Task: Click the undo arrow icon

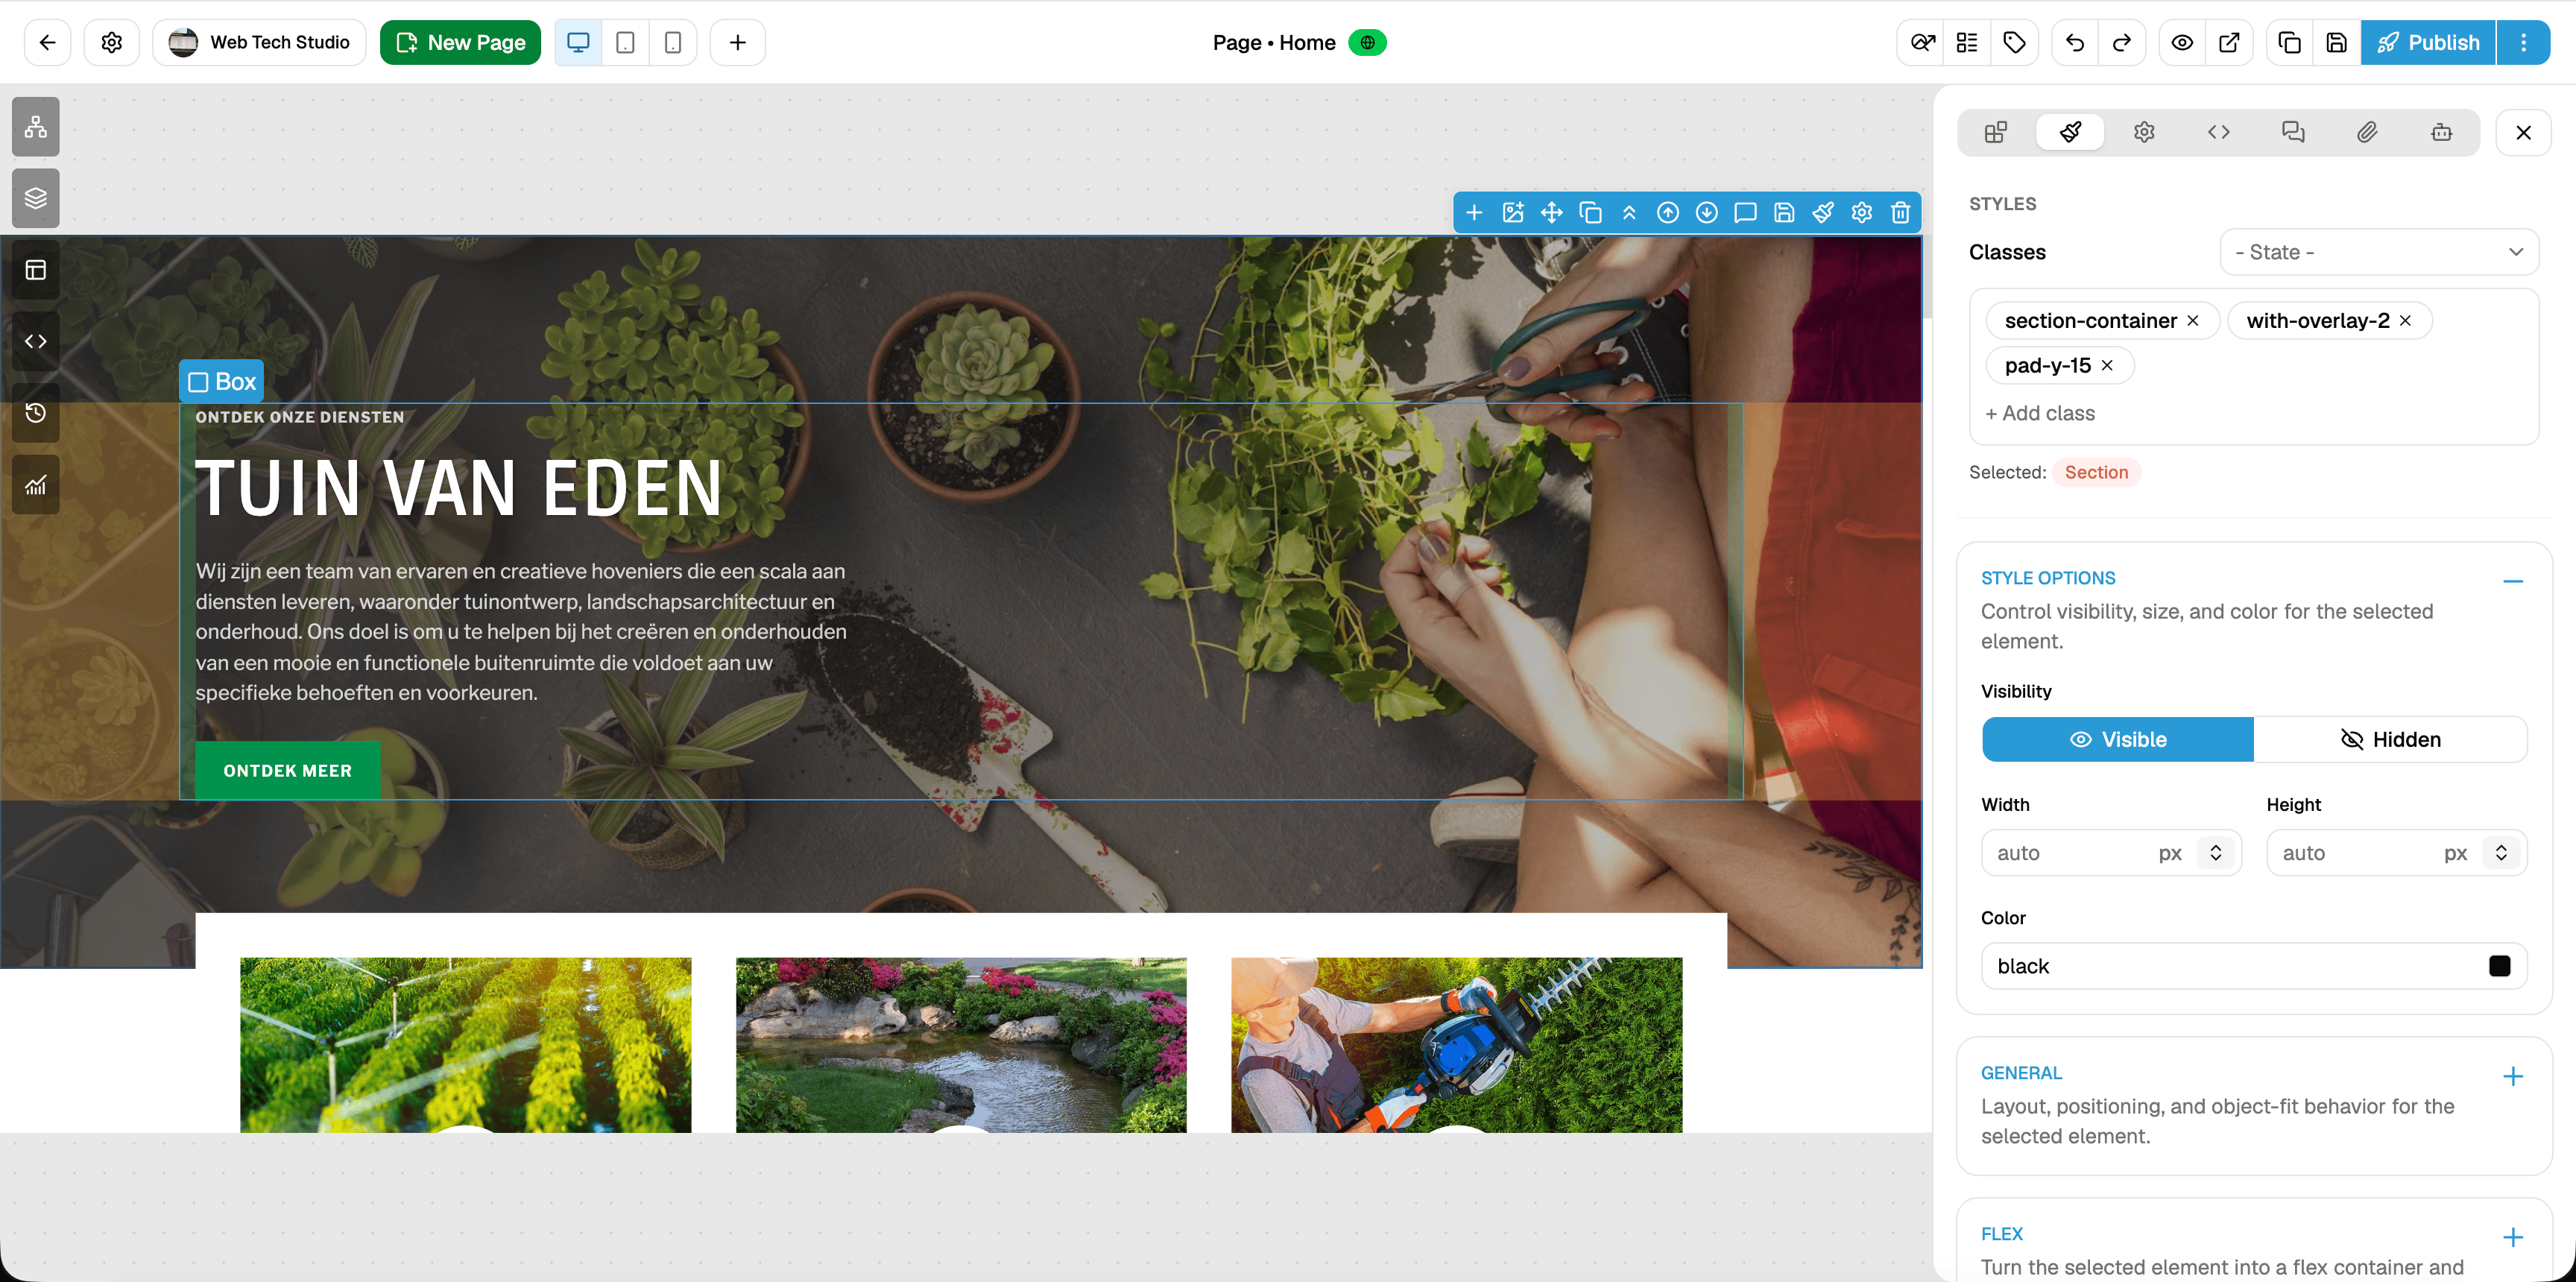Action: (2075, 42)
